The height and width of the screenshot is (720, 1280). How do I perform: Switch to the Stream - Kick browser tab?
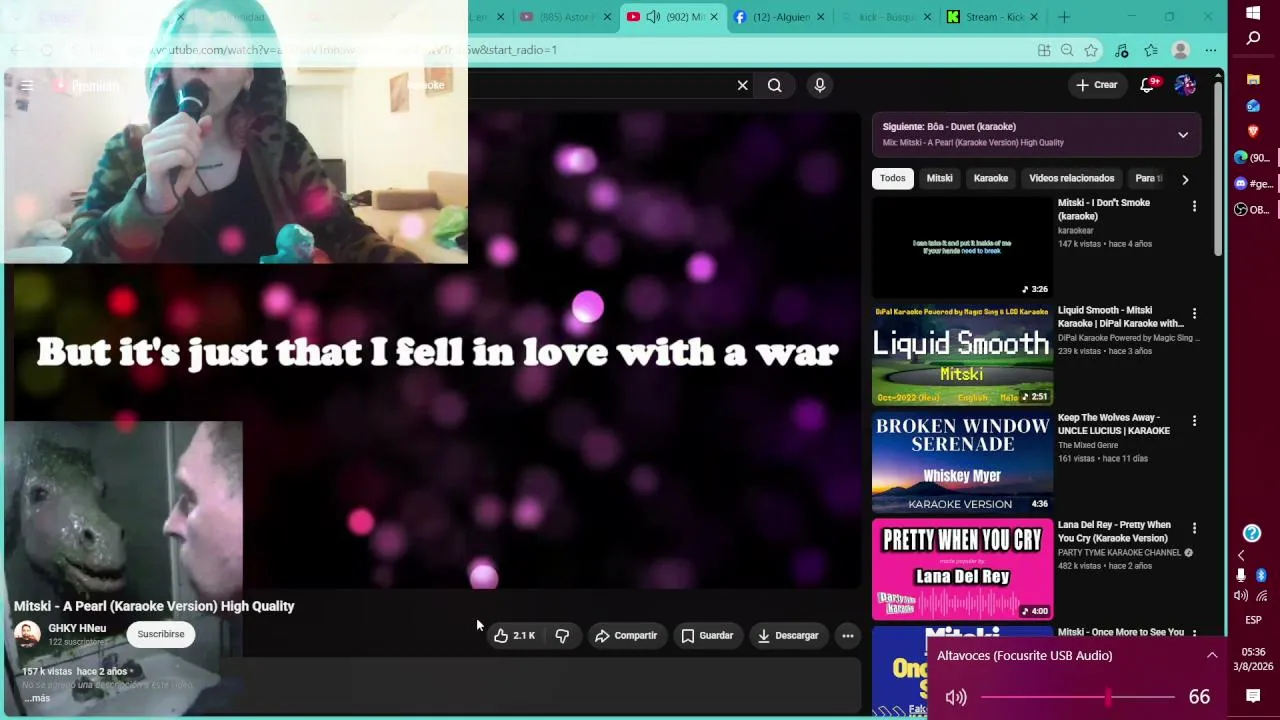(x=992, y=17)
